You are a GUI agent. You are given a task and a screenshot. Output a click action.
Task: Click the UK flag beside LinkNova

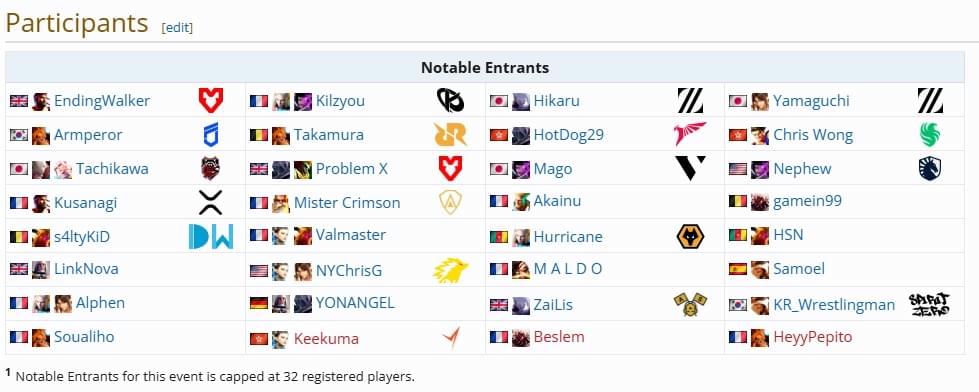[x=19, y=269]
